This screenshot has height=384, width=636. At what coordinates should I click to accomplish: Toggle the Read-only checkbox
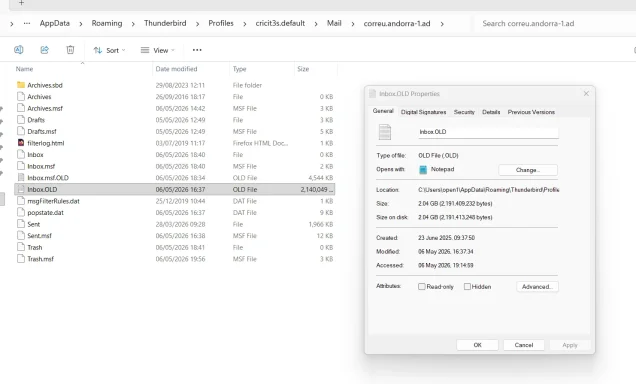(422, 287)
